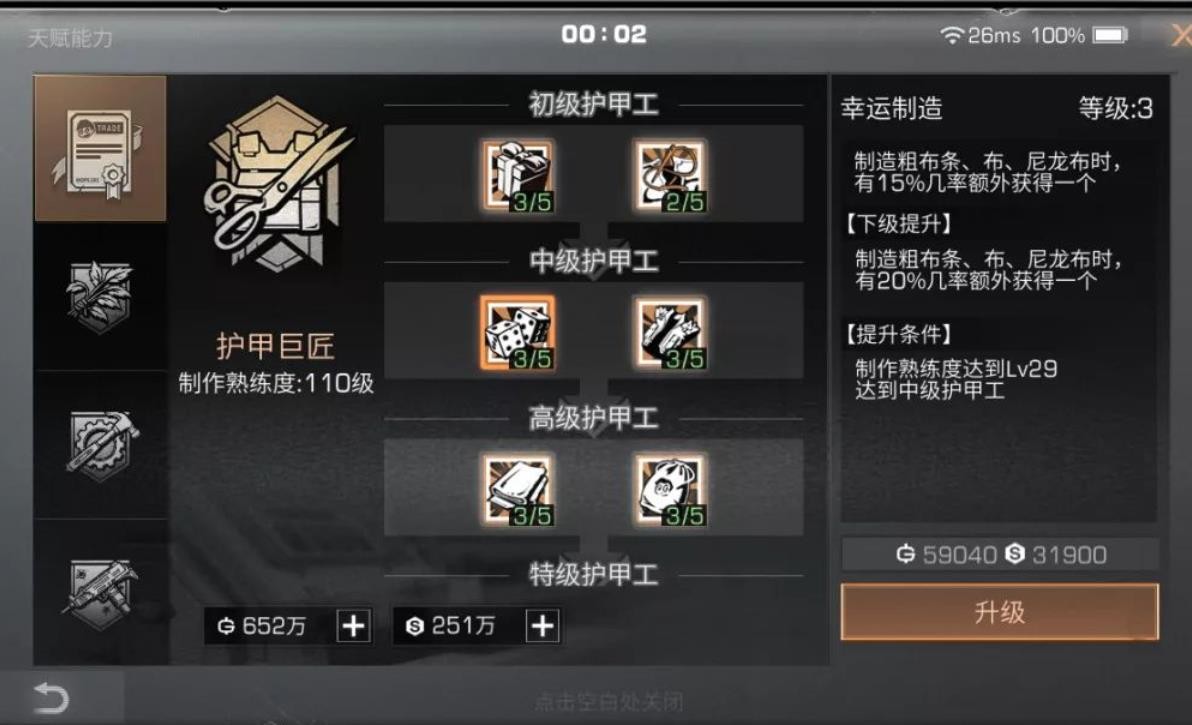
Task: Click the 特级护甲工 tier heading
Action: tap(594, 575)
